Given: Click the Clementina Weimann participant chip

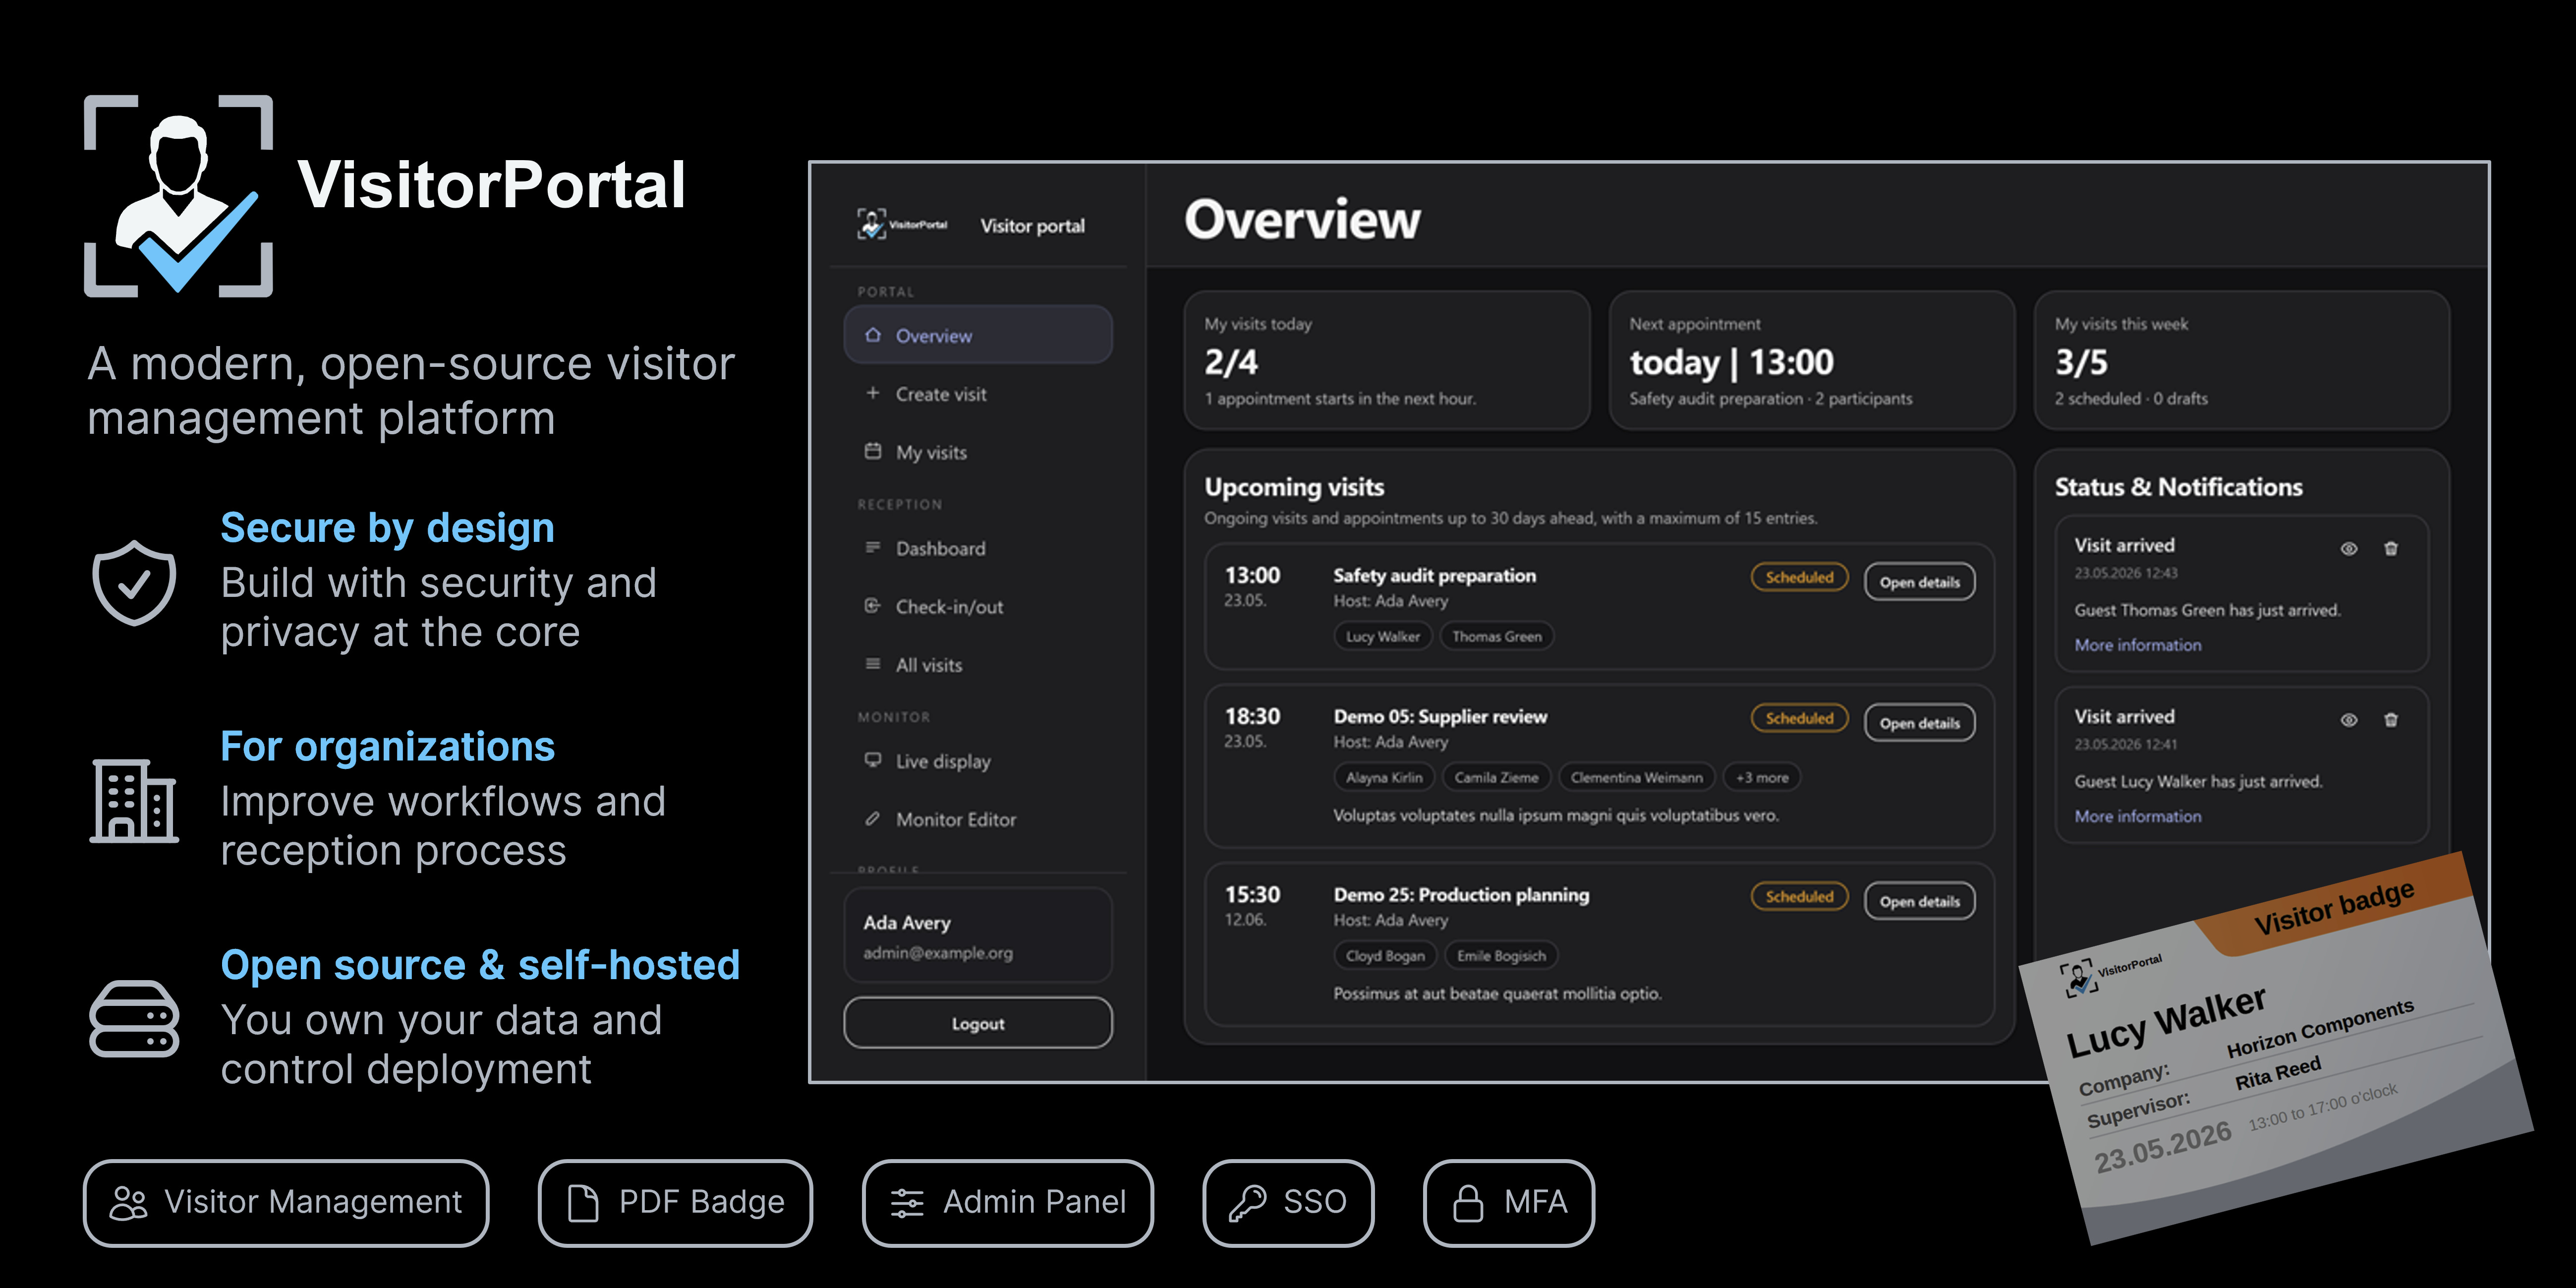Looking at the screenshot, I should pyautogui.click(x=1636, y=777).
